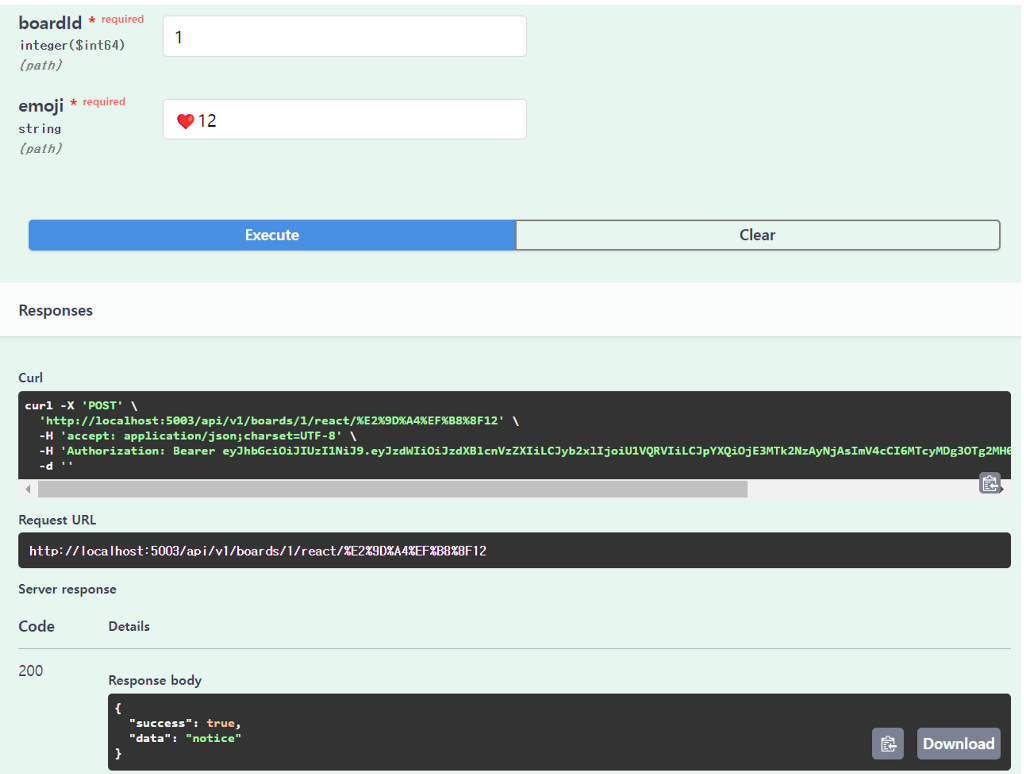Click the Request URL heading label
Image resolution: width=1024 pixels, height=774 pixels.
(57, 521)
